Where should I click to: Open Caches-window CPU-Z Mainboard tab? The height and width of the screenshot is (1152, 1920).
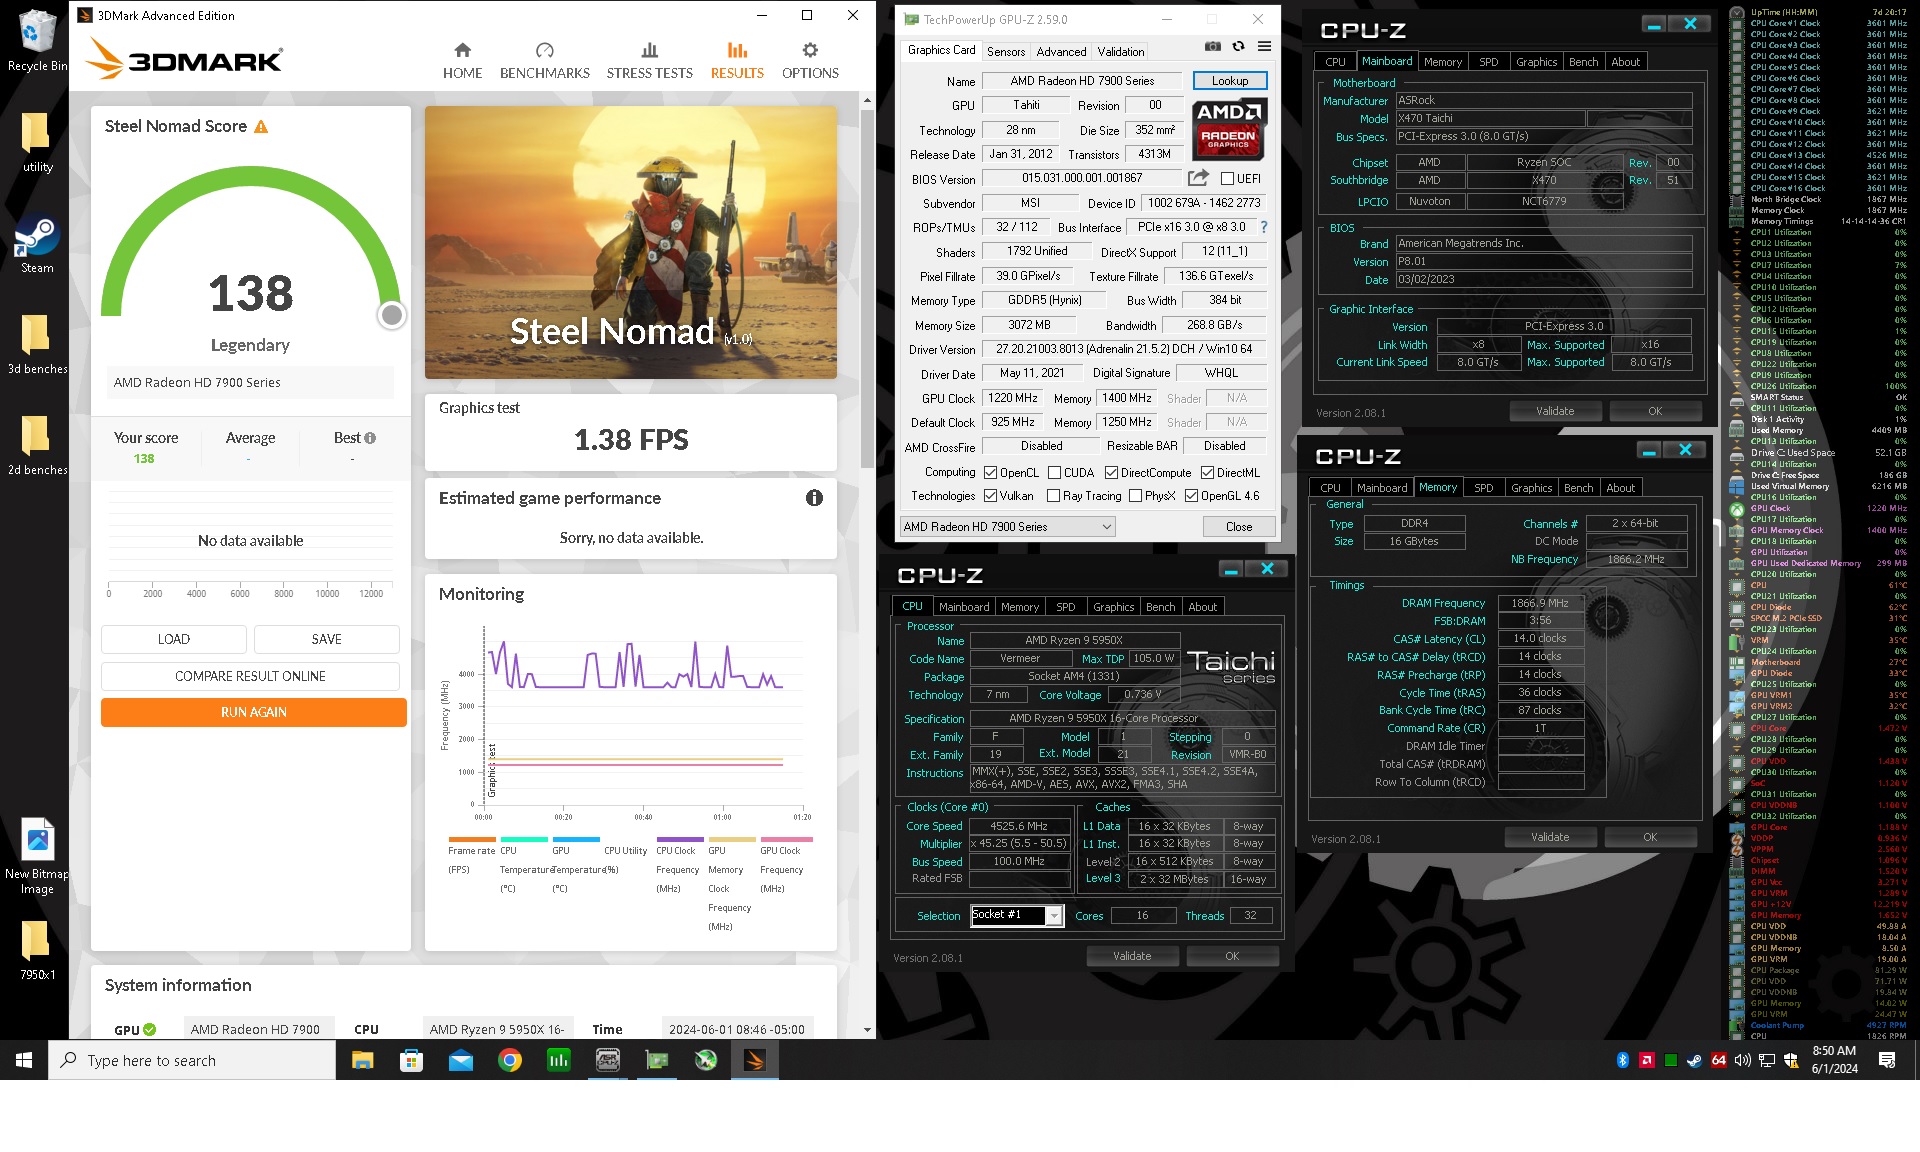click(x=963, y=607)
